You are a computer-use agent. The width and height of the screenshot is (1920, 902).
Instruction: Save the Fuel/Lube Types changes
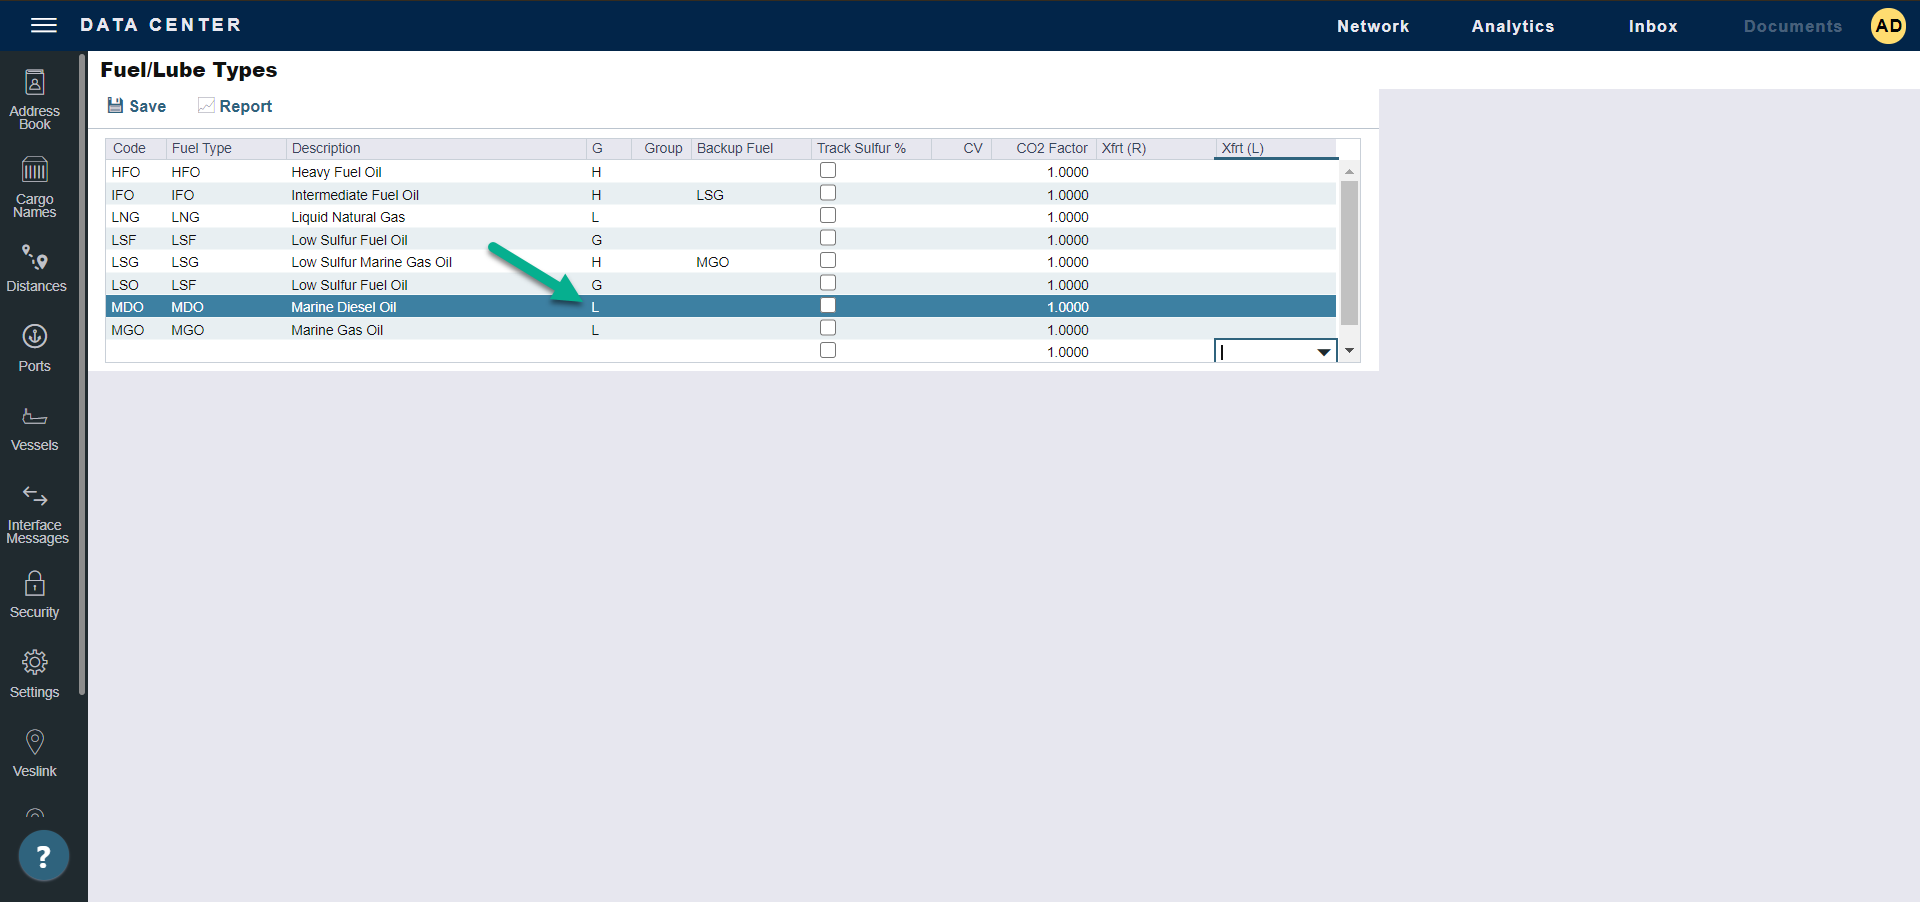point(137,106)
